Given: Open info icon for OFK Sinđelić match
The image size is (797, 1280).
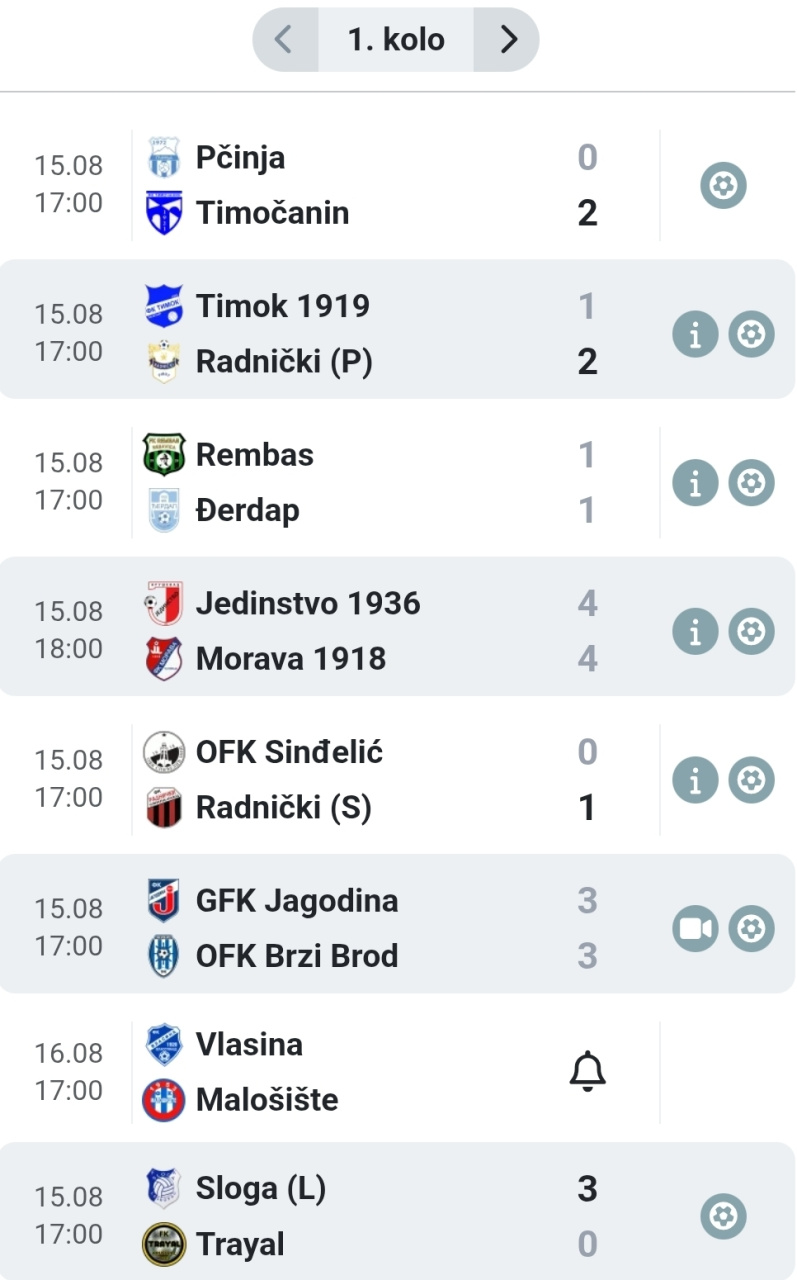Looking at the screenshot, I should pyautogui.click(x=695, y=780).
